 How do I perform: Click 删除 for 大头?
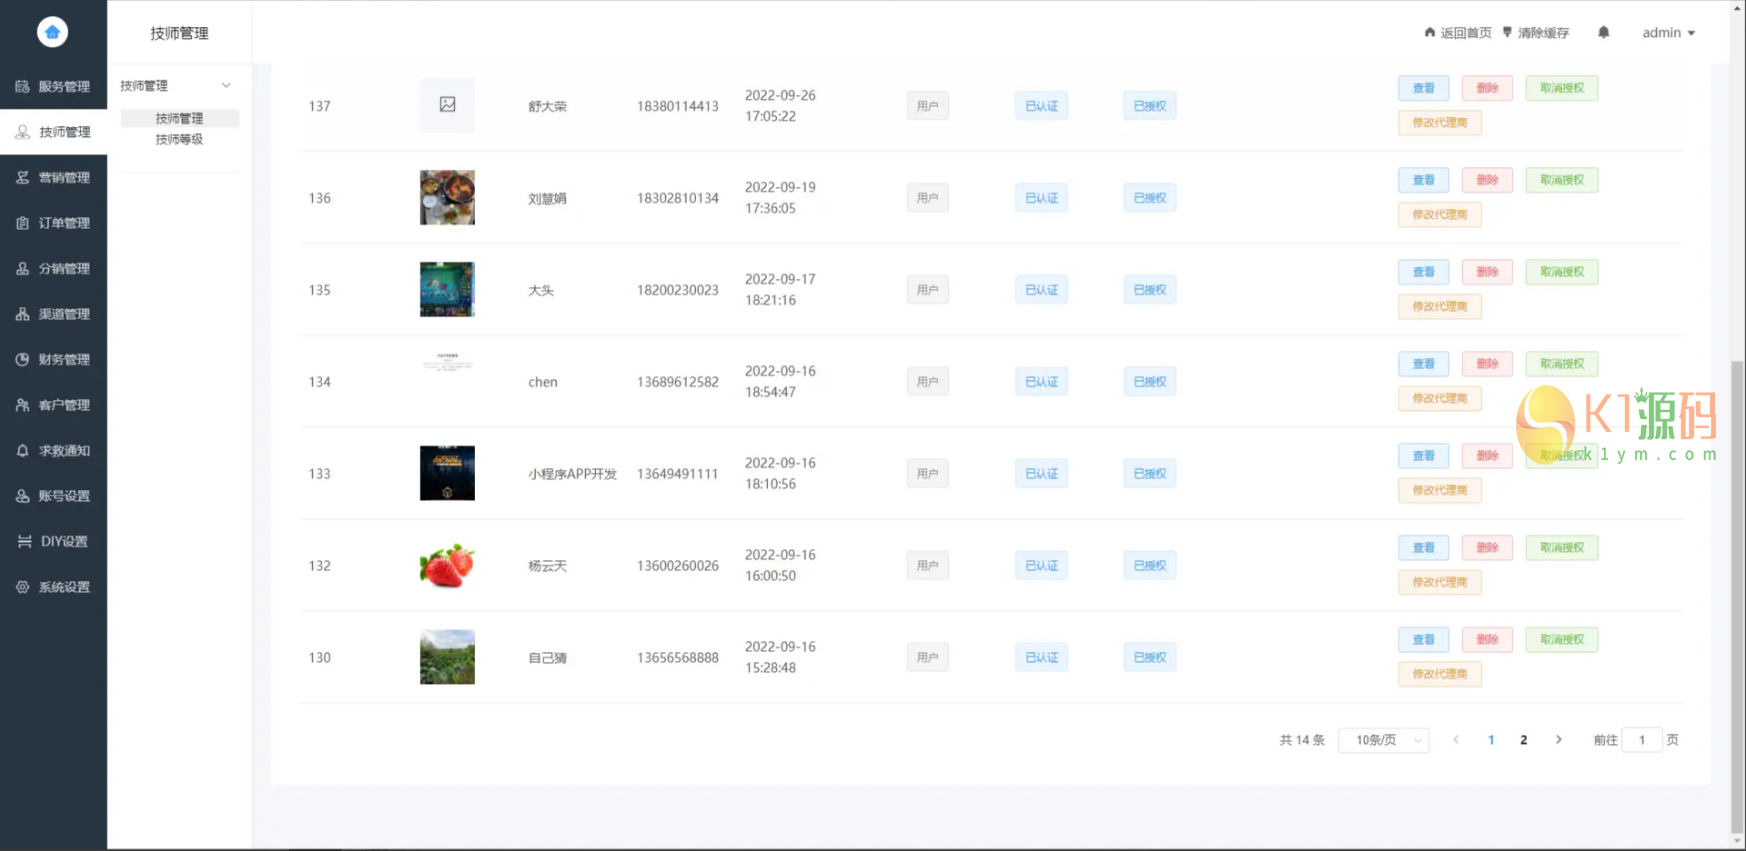[x=1487, y=272]
